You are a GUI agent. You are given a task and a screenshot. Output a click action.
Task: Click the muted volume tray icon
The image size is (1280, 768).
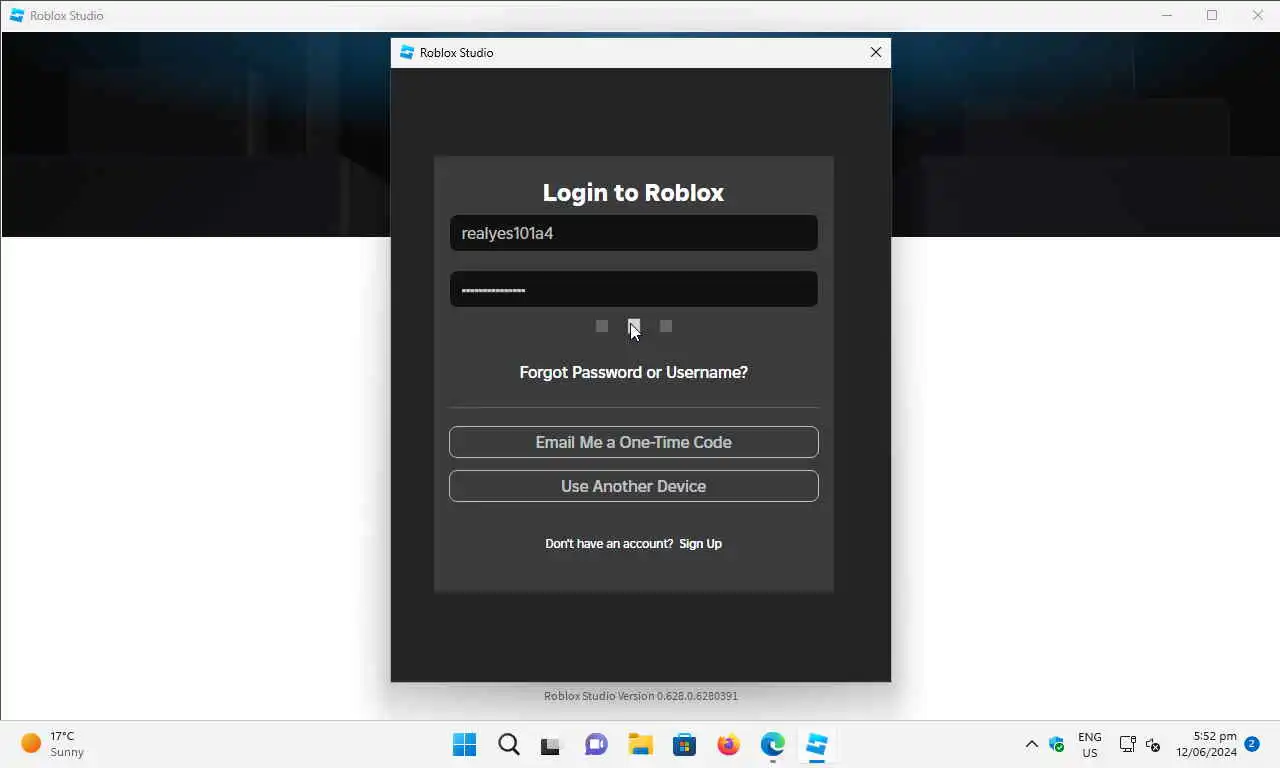point(1153,745)
